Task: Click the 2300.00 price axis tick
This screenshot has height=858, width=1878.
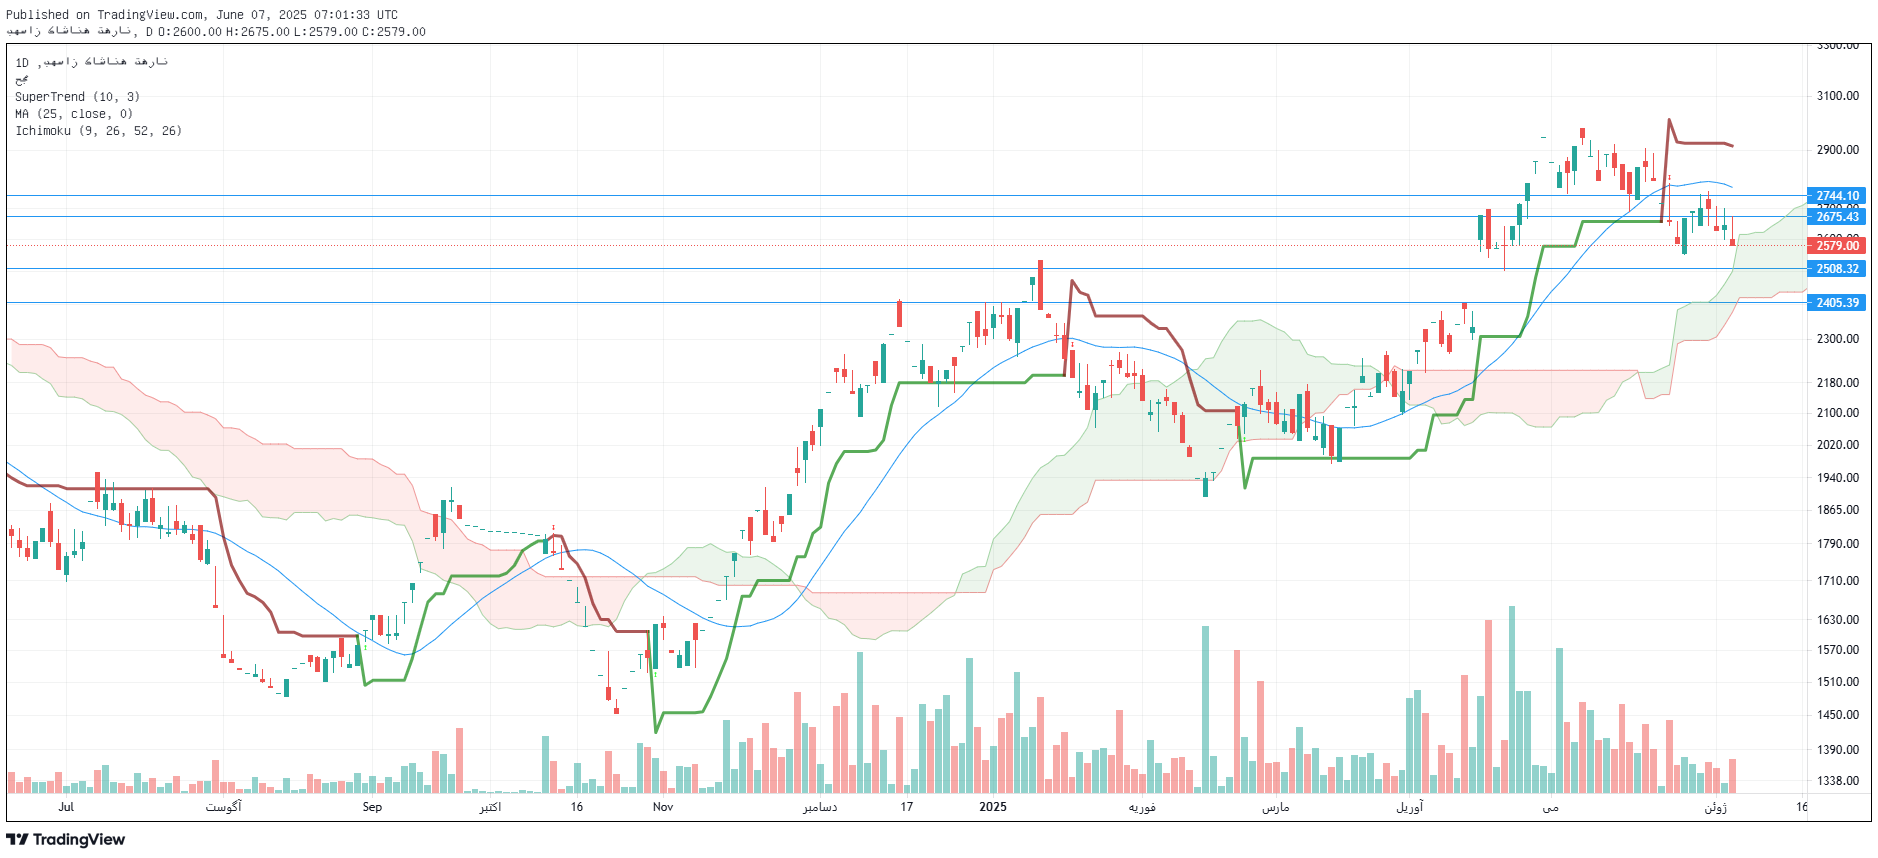Action: (x=1838, y=339)
